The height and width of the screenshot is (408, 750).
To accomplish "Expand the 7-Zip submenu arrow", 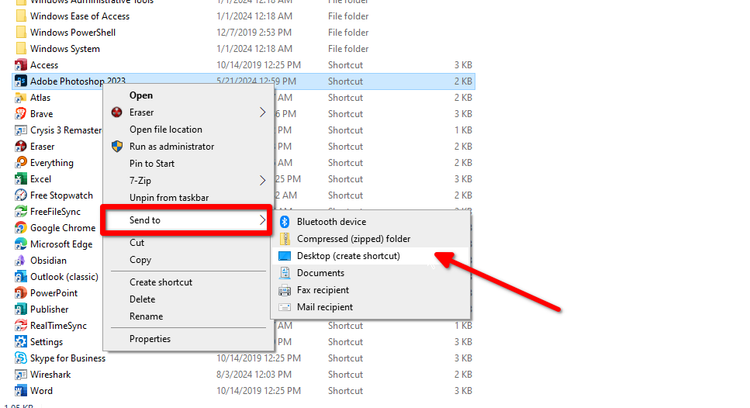I will (x=262, y=180).
